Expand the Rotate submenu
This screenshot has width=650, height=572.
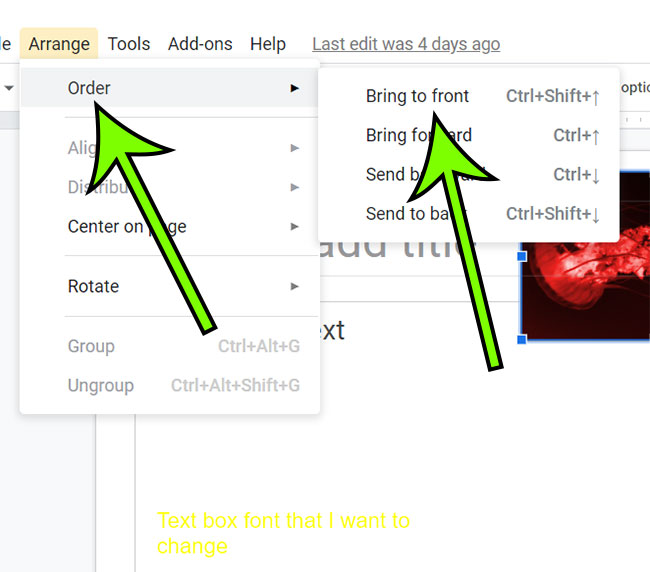tap(170, 286)
